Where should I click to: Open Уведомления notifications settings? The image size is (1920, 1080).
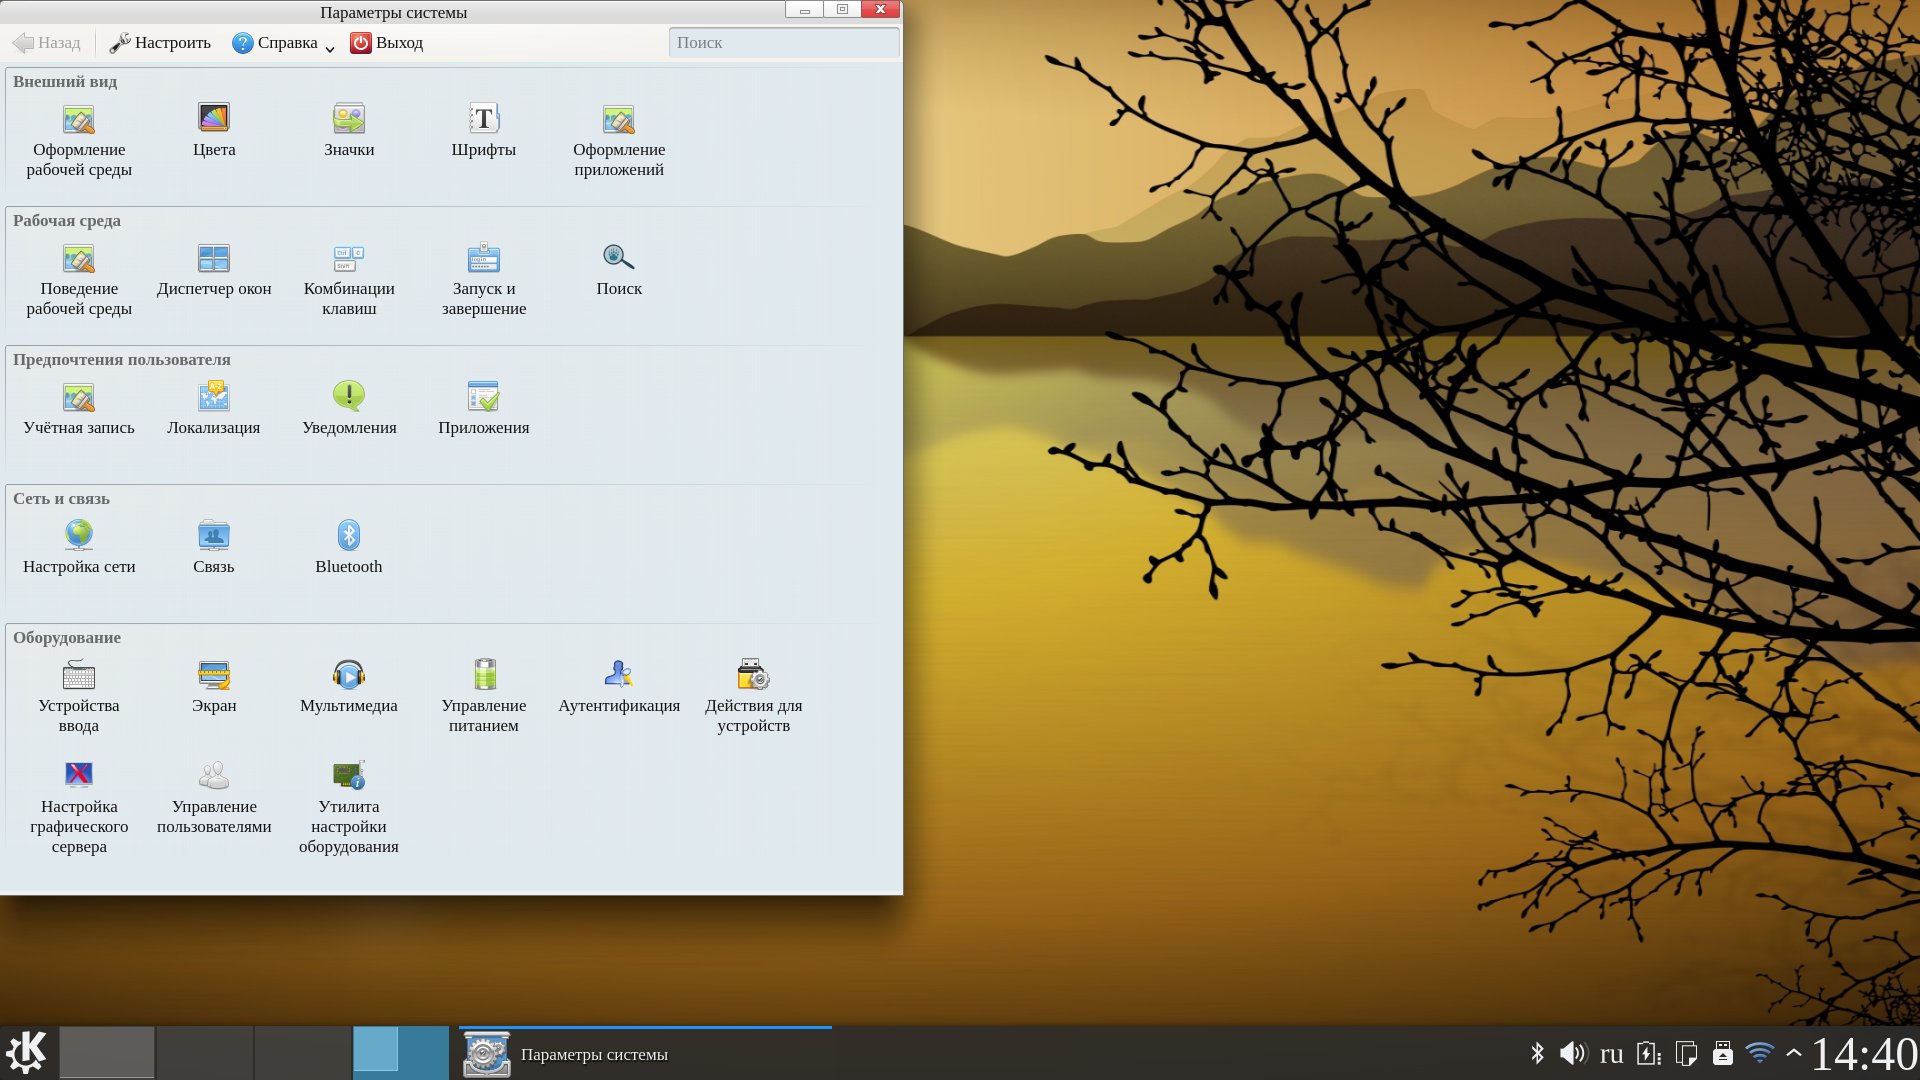pyautogui.click(x=349, y=397)
